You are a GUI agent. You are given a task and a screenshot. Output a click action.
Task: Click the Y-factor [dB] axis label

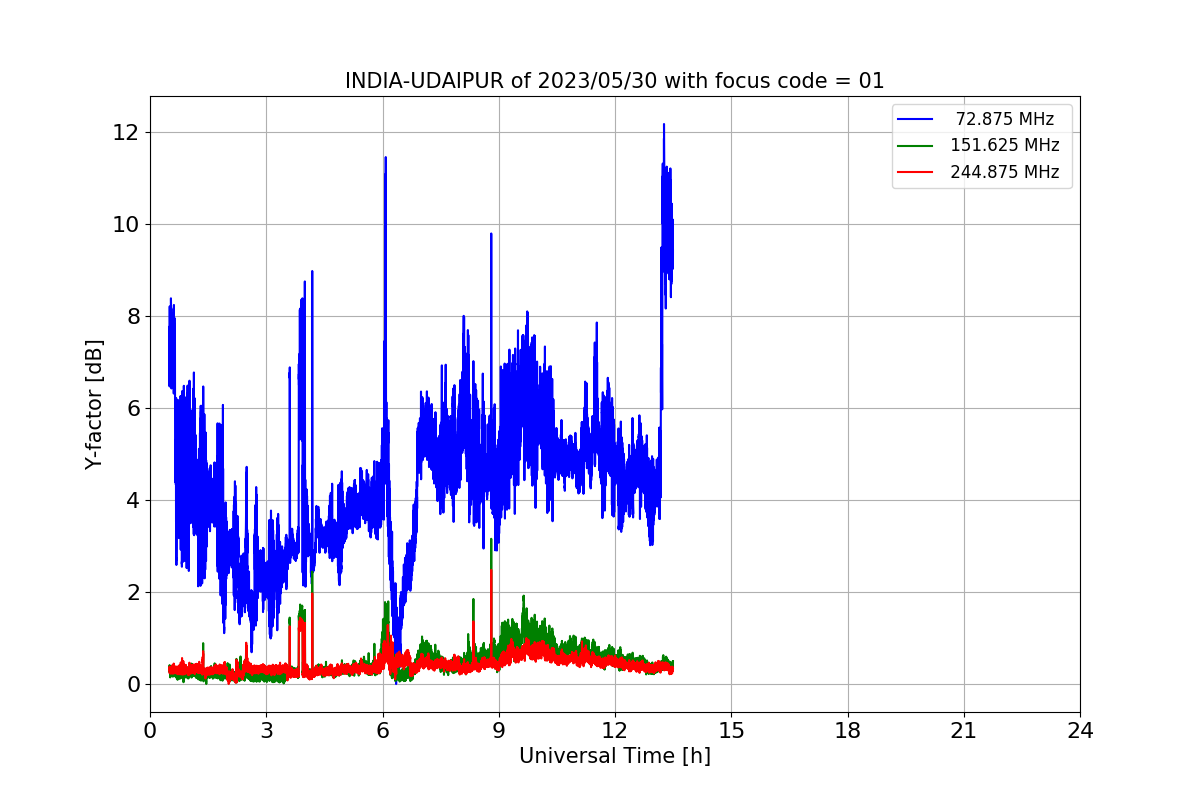tap(94, 405)
